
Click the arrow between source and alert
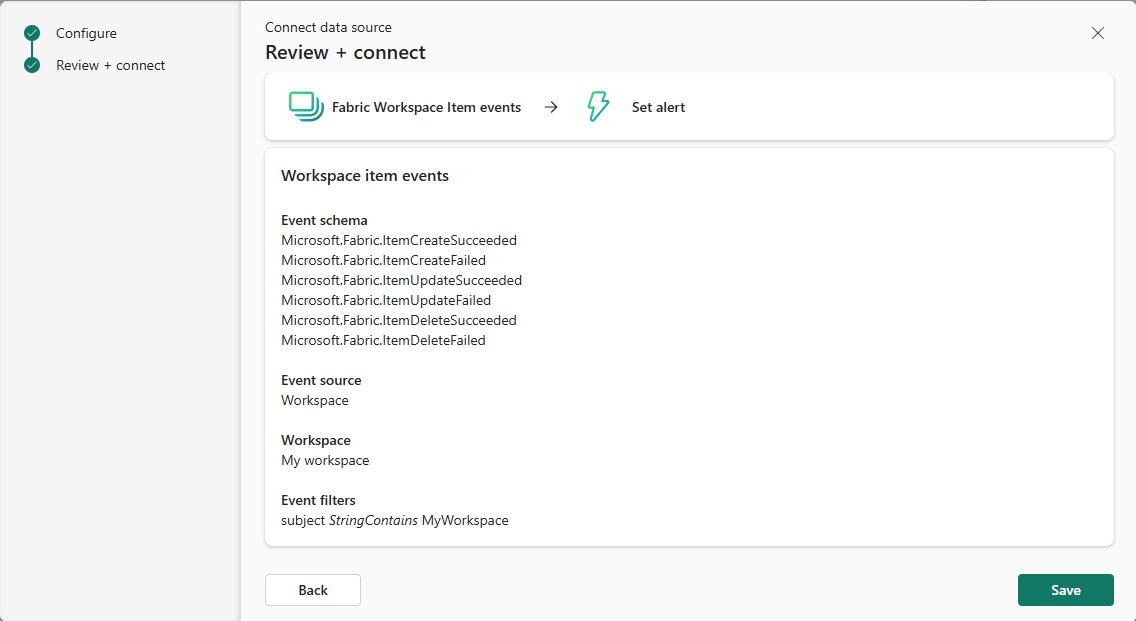551,107
